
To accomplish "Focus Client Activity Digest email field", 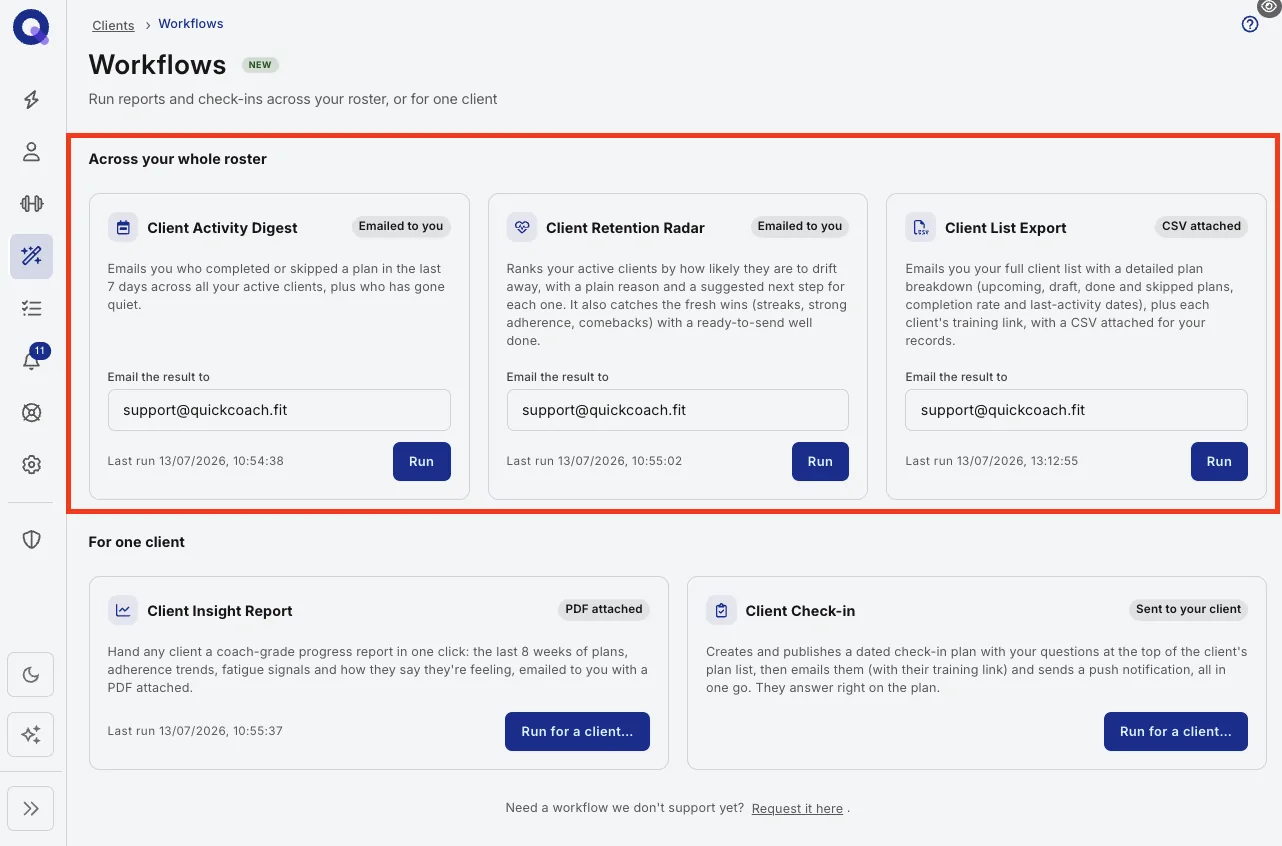I will click(279, 410).
